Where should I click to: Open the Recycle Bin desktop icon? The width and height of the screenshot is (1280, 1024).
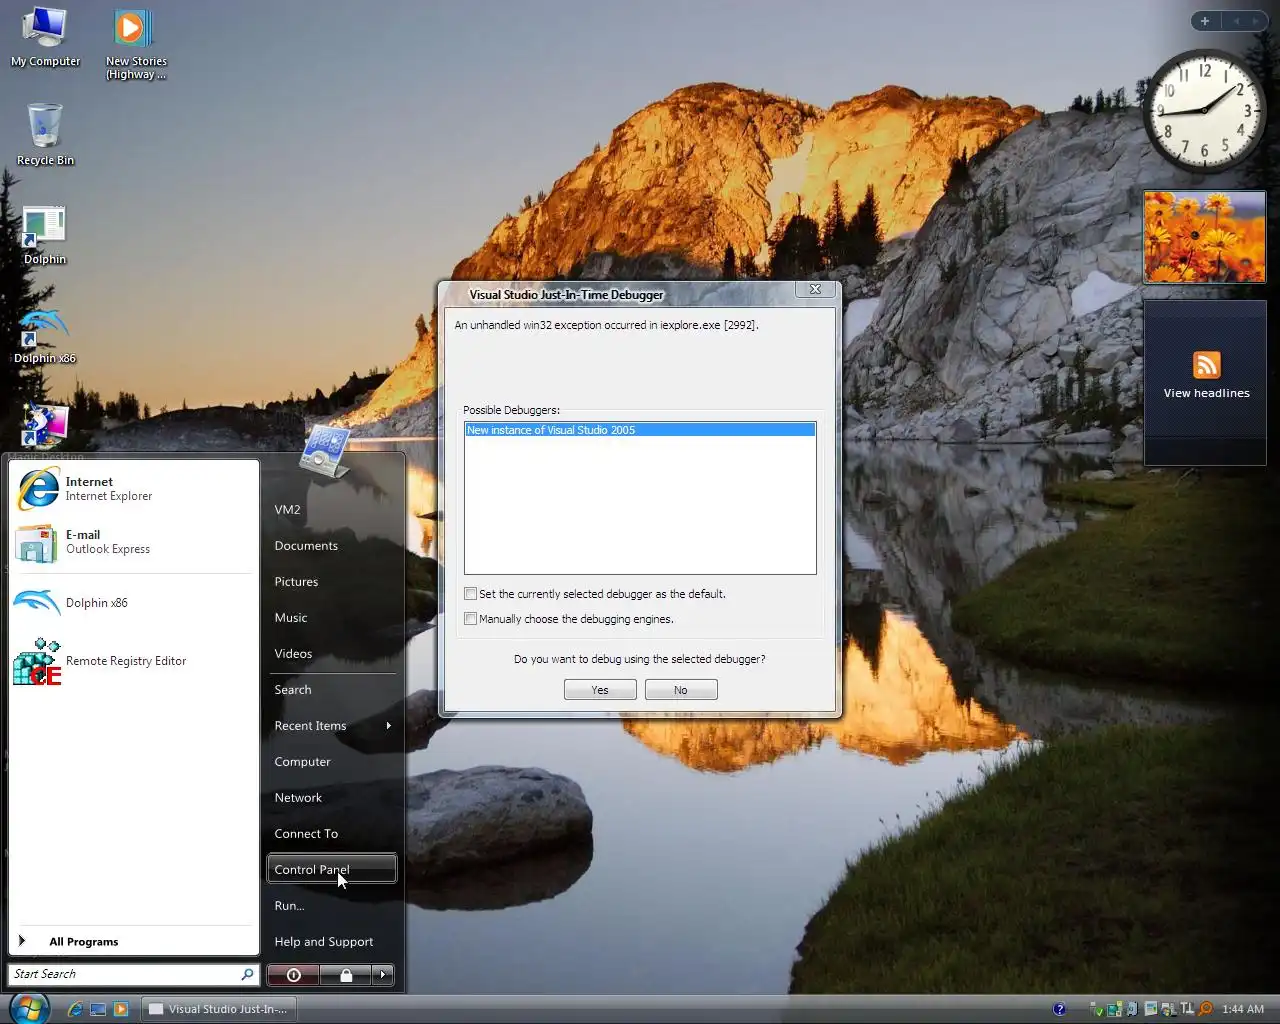click(45, 133)
